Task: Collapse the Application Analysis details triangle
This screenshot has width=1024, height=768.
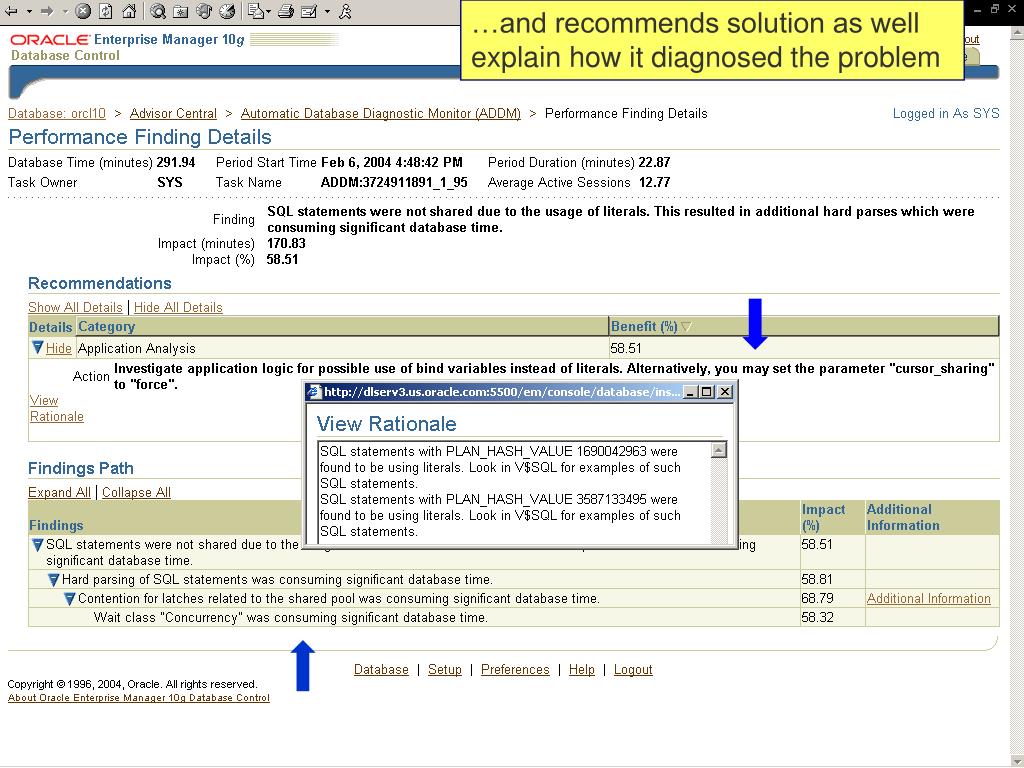Action: pos(37,347)
